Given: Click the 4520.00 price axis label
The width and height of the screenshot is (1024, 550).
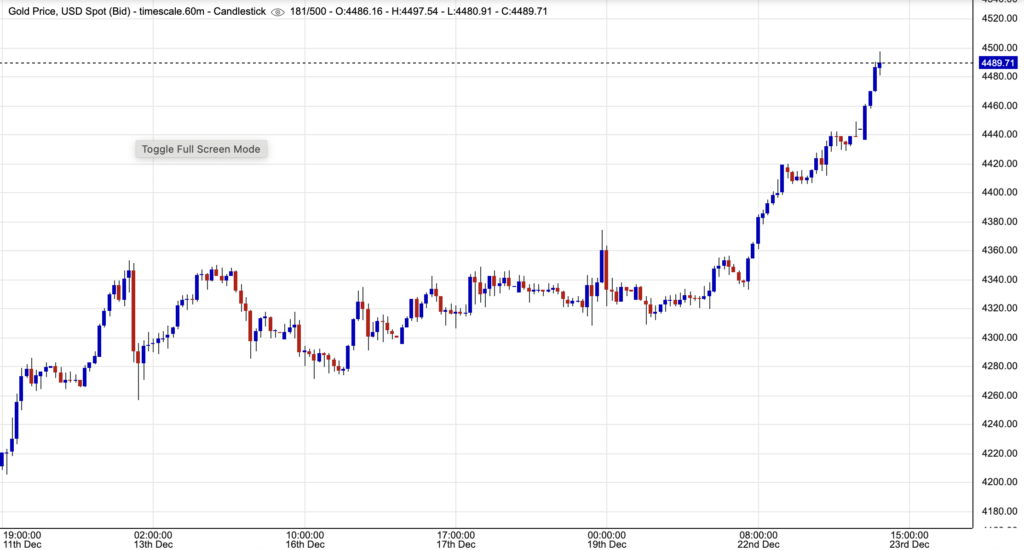Looking at the screenshot, I should [999, 18].
